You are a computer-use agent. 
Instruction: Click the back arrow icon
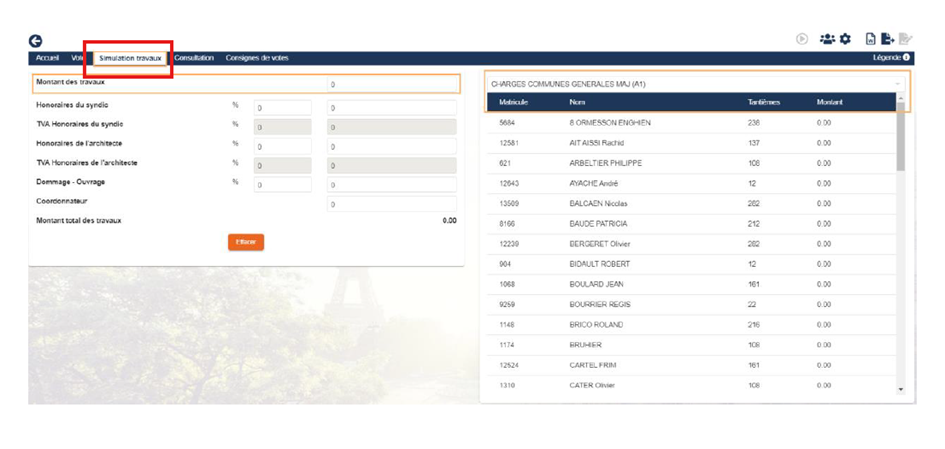tap(36, 41)
